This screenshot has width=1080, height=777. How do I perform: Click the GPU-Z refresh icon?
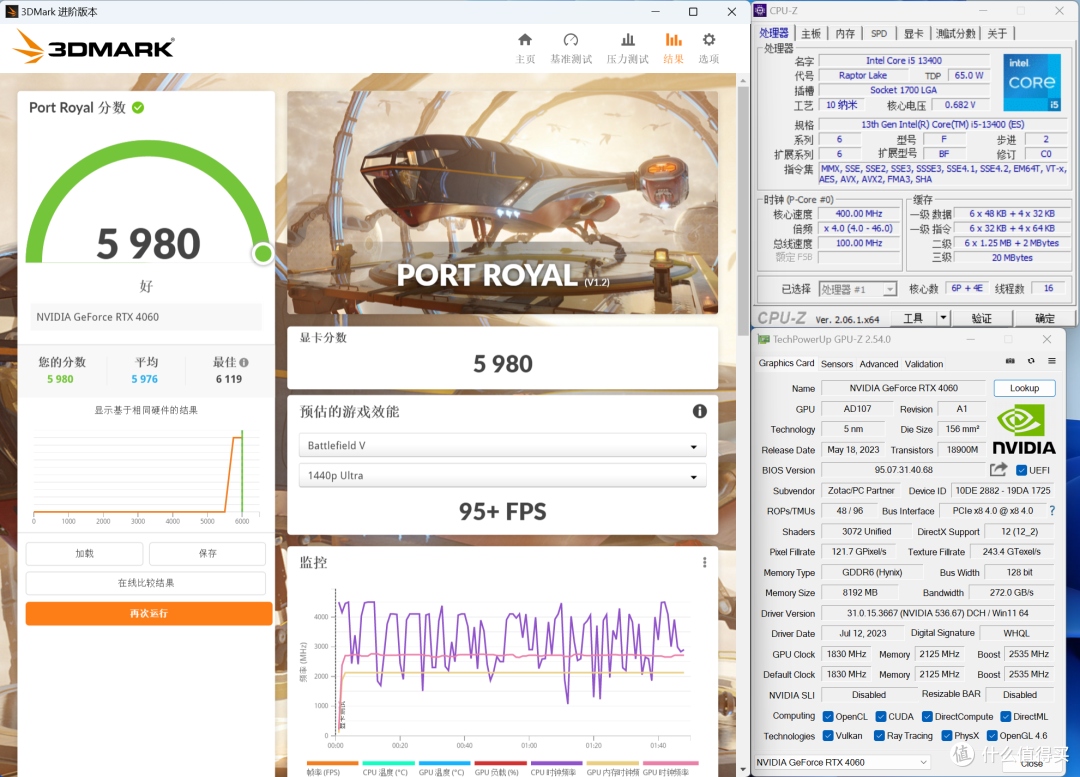tap(1031, 361)
